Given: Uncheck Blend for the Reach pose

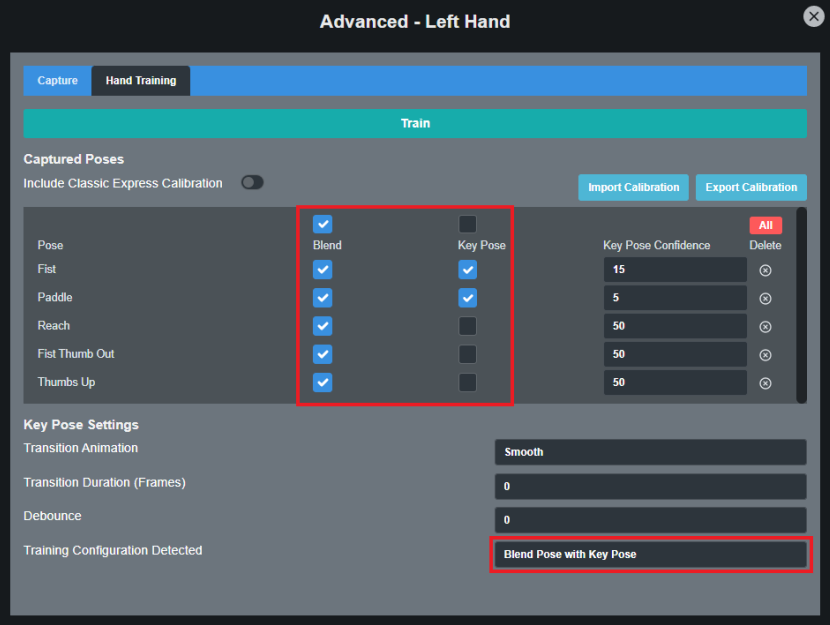Looking at the screenshot, I should coord(322,326).
